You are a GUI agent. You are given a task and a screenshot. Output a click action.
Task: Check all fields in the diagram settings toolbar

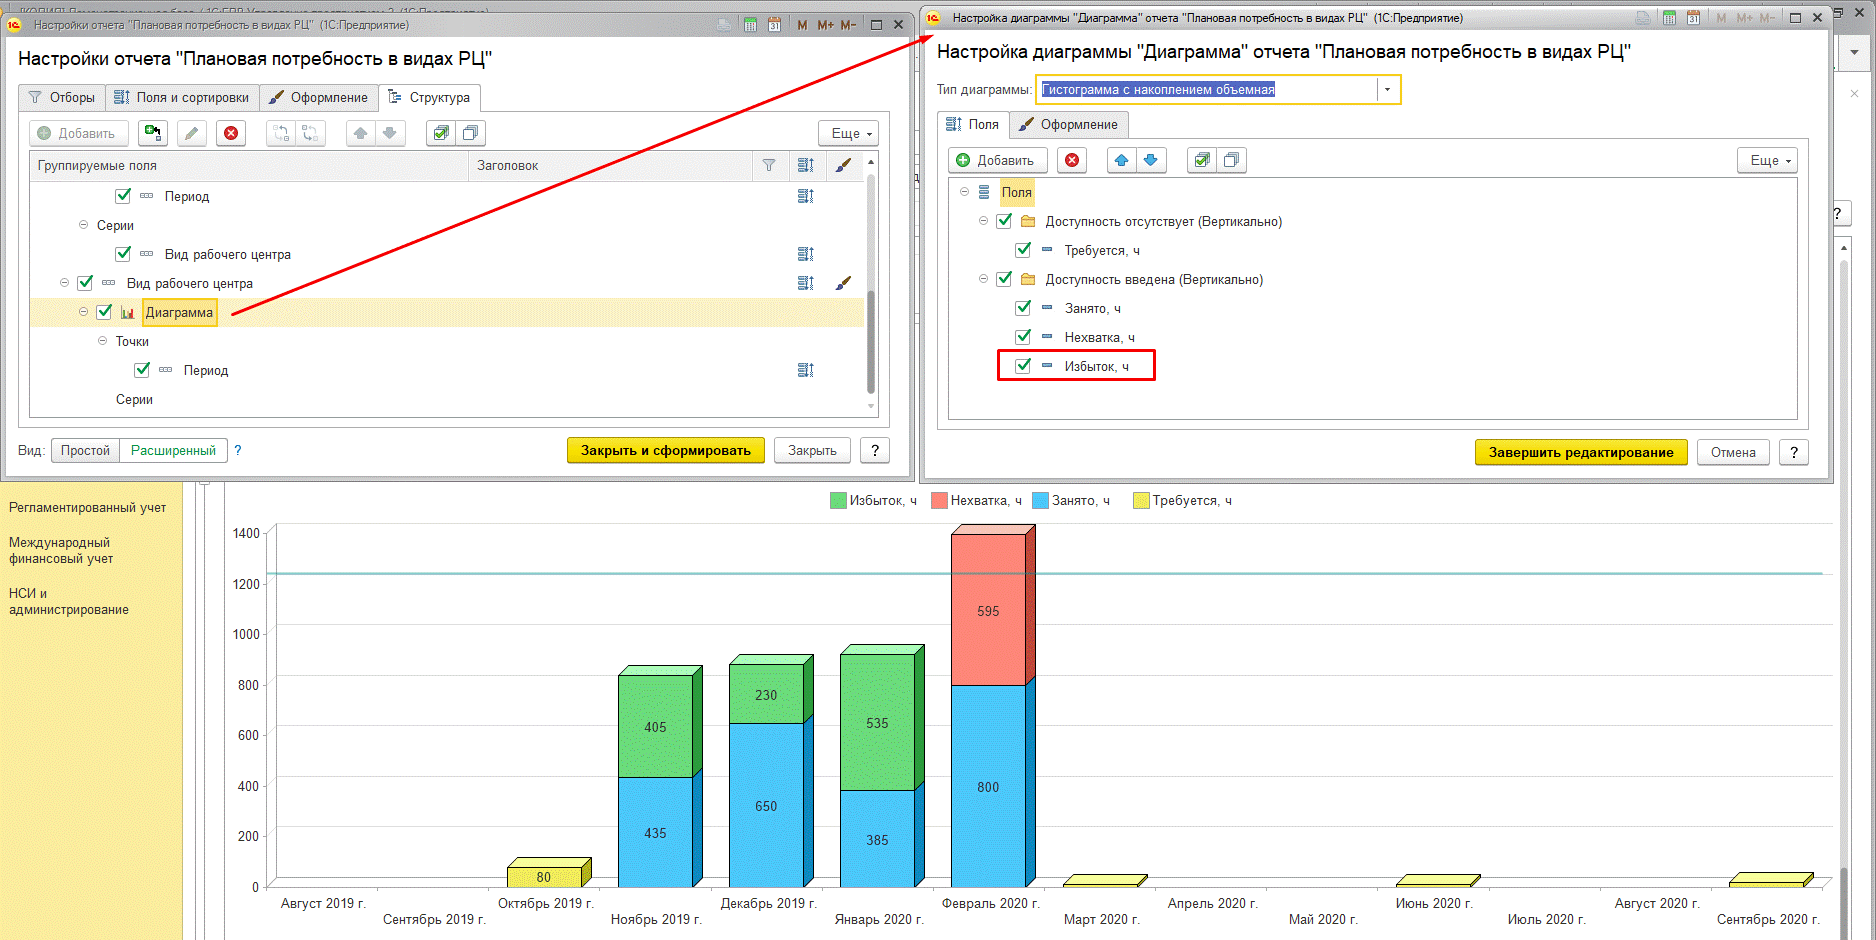click(1202, 160)
